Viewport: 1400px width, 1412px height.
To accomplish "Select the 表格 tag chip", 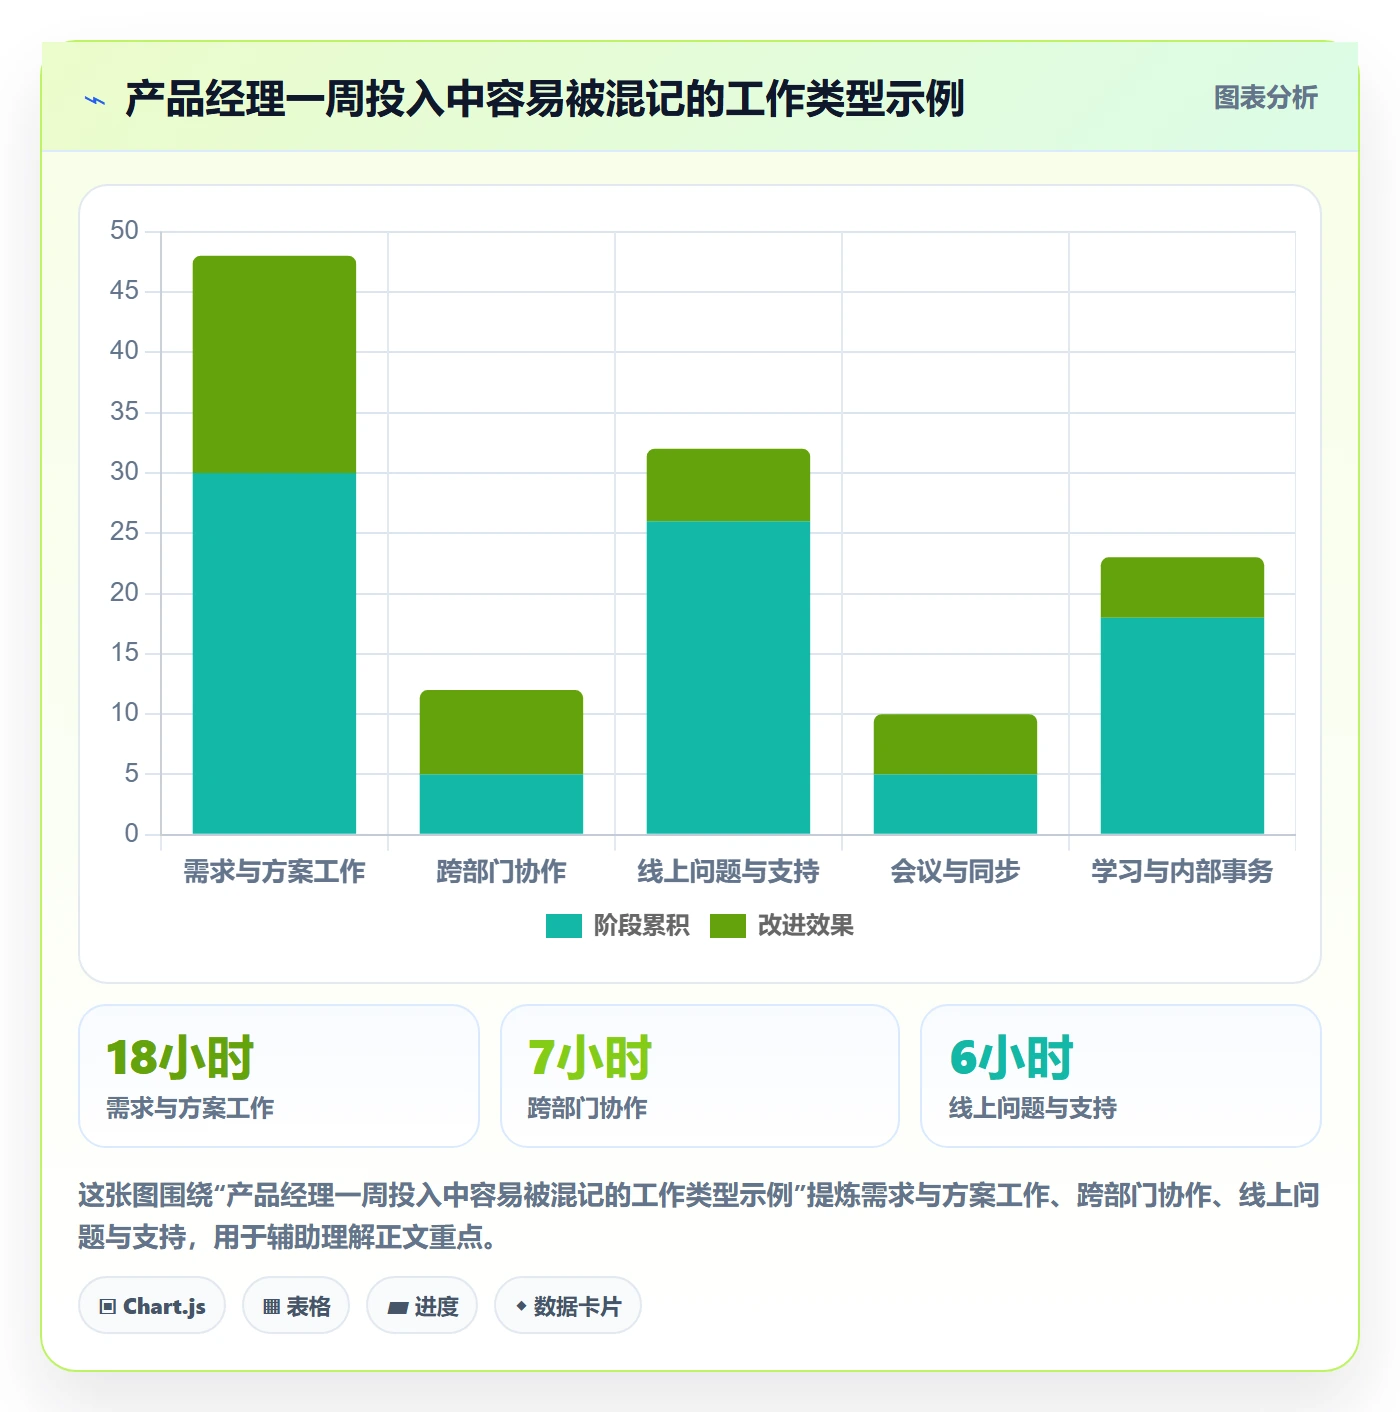I will 296,1306.
